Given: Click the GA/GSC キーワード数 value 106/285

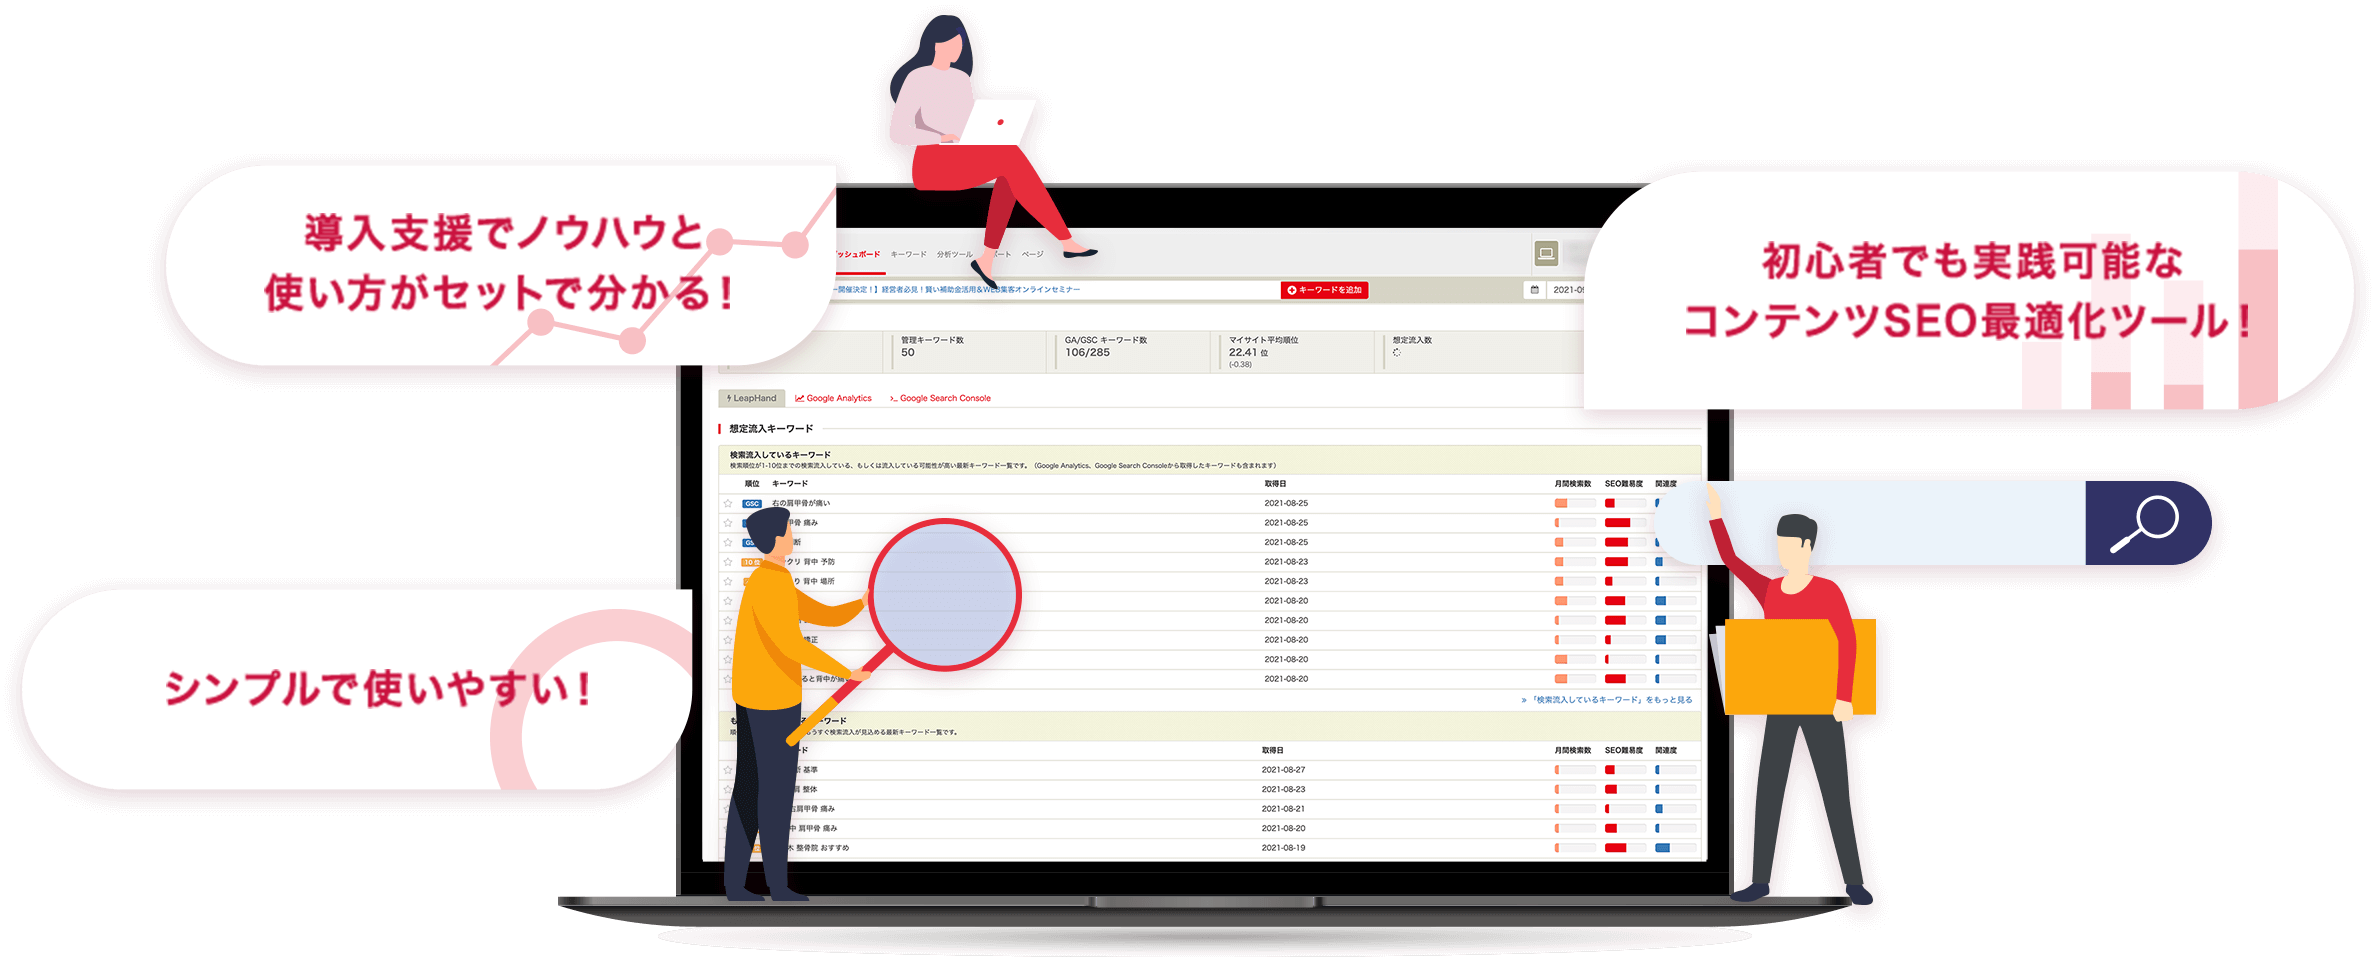Looking at the screenshot, I should [x=1087, y=353].
